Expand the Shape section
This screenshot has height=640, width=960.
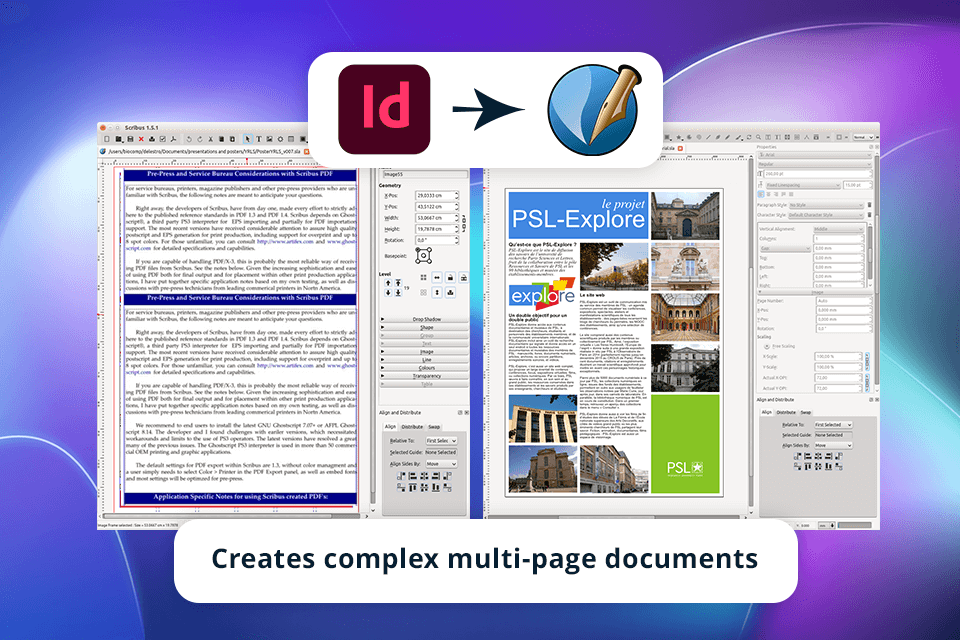tap(426, 327)
